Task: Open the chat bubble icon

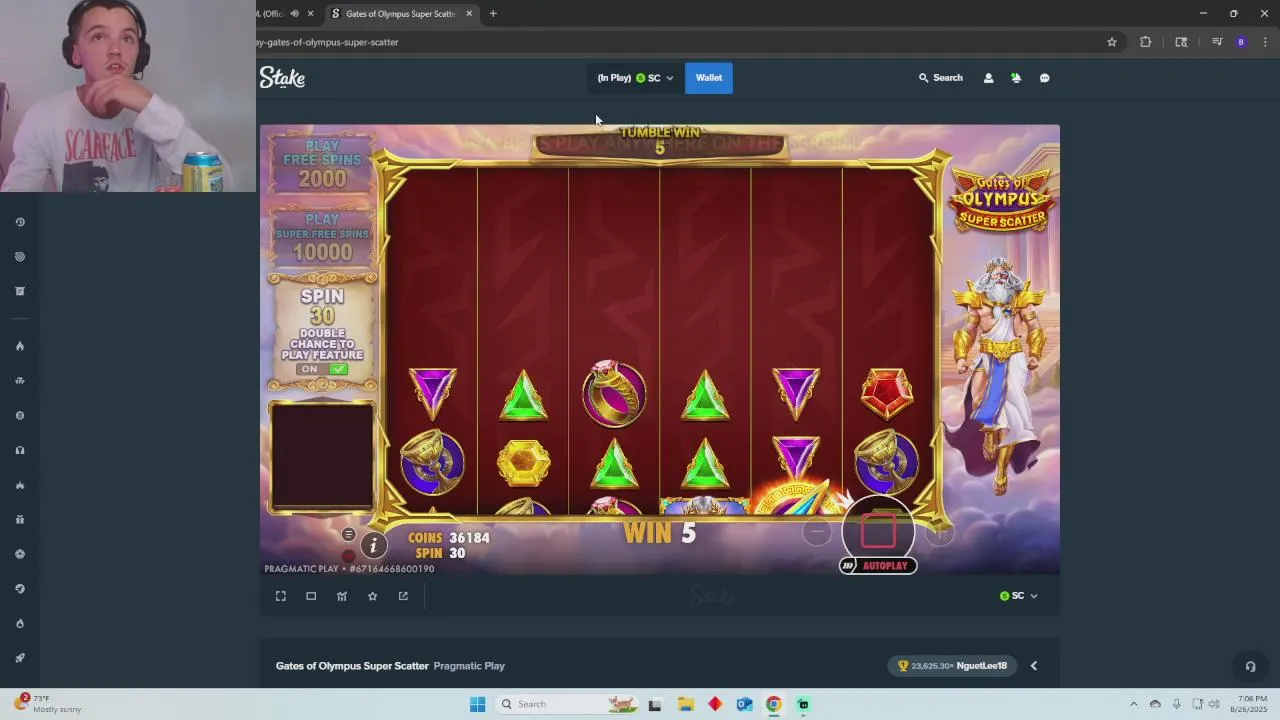Action: point(1044,78)
